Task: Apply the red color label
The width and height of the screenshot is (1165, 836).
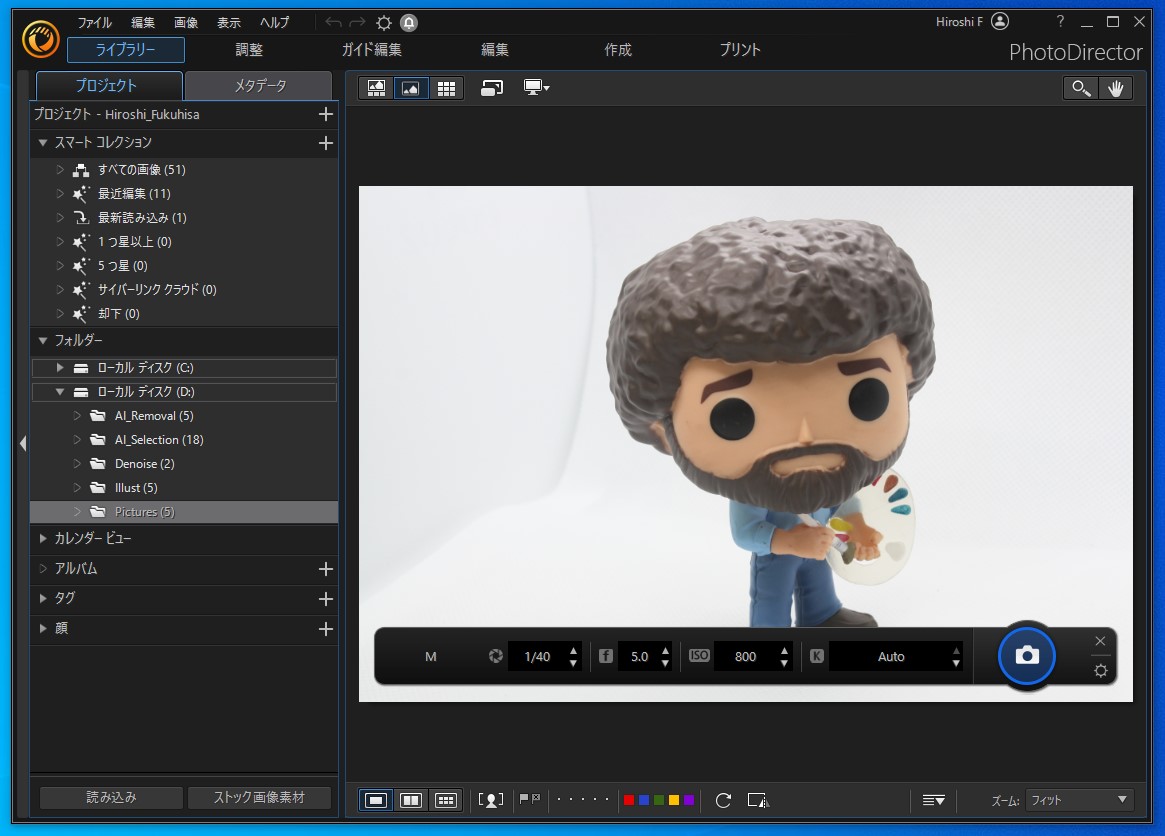Action: [x=629, y=800]
